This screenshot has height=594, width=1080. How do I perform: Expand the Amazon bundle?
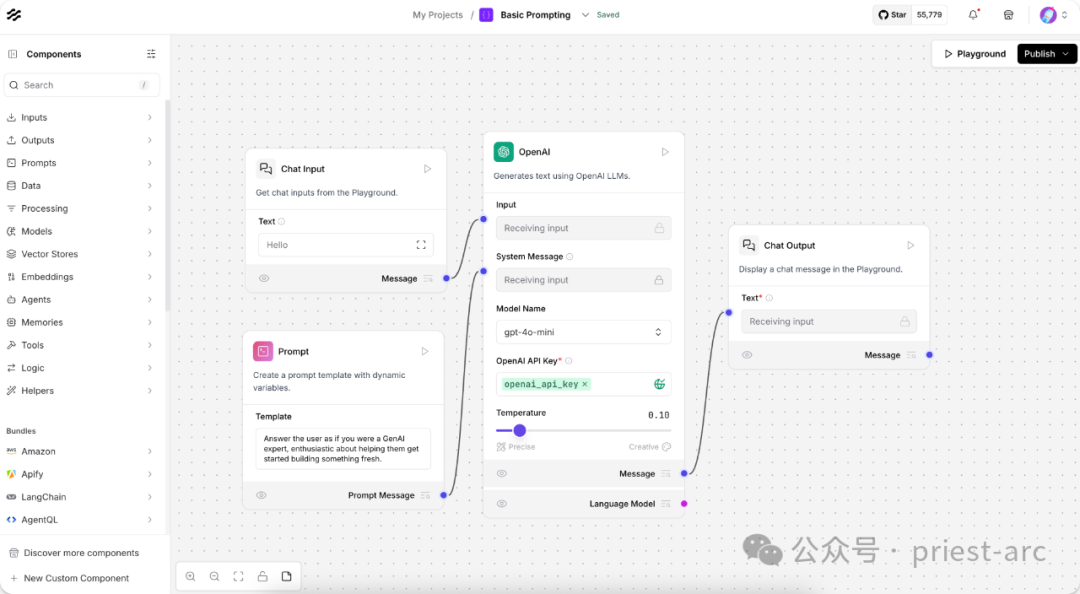click(81, 451)
